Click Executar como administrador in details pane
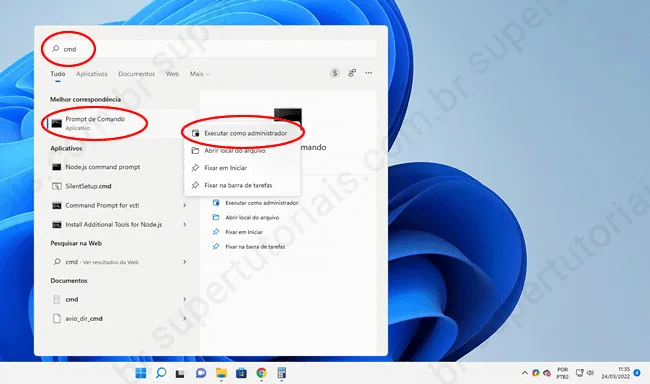The height and width of the screenshot is (384, 650). click(x=262, y=203)
